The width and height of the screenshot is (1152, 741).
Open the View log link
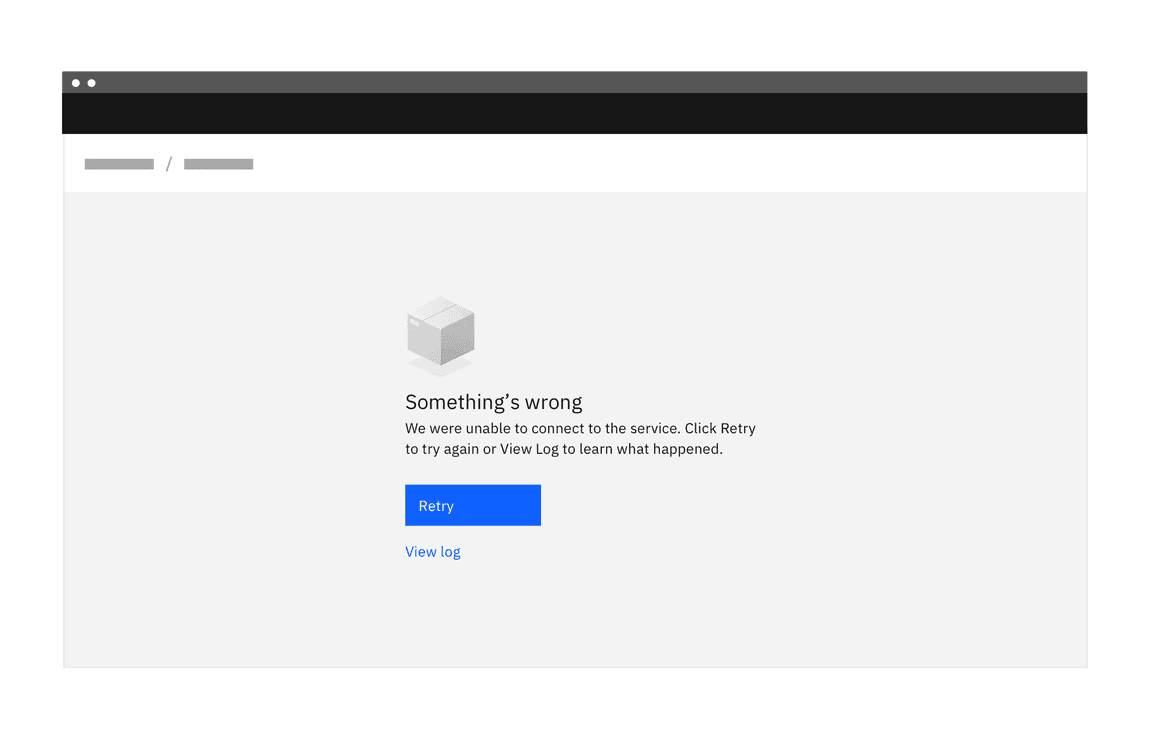(432, 551)
